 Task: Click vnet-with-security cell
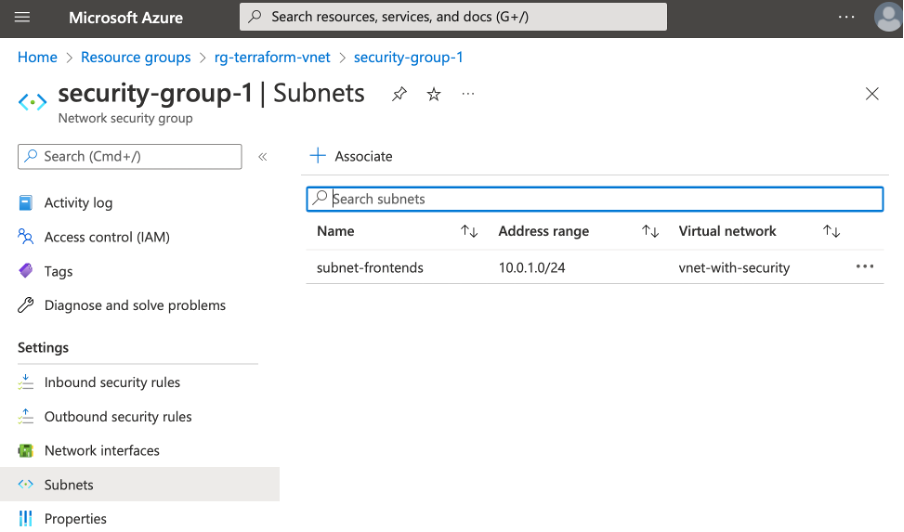pyautogui.click(x=734, y=267)
